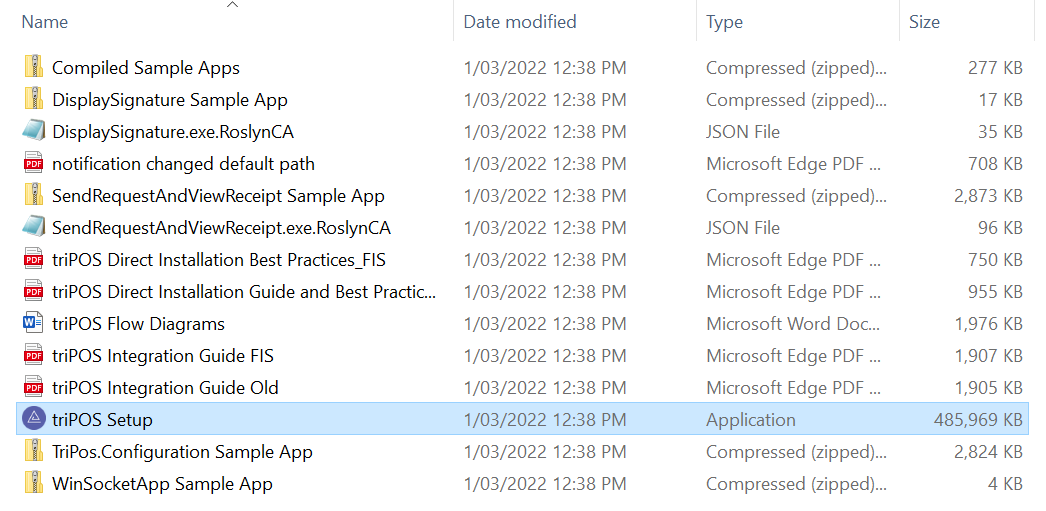Select file name SendRequestAndViewReceipt.exe.RoslynCA

221,228
